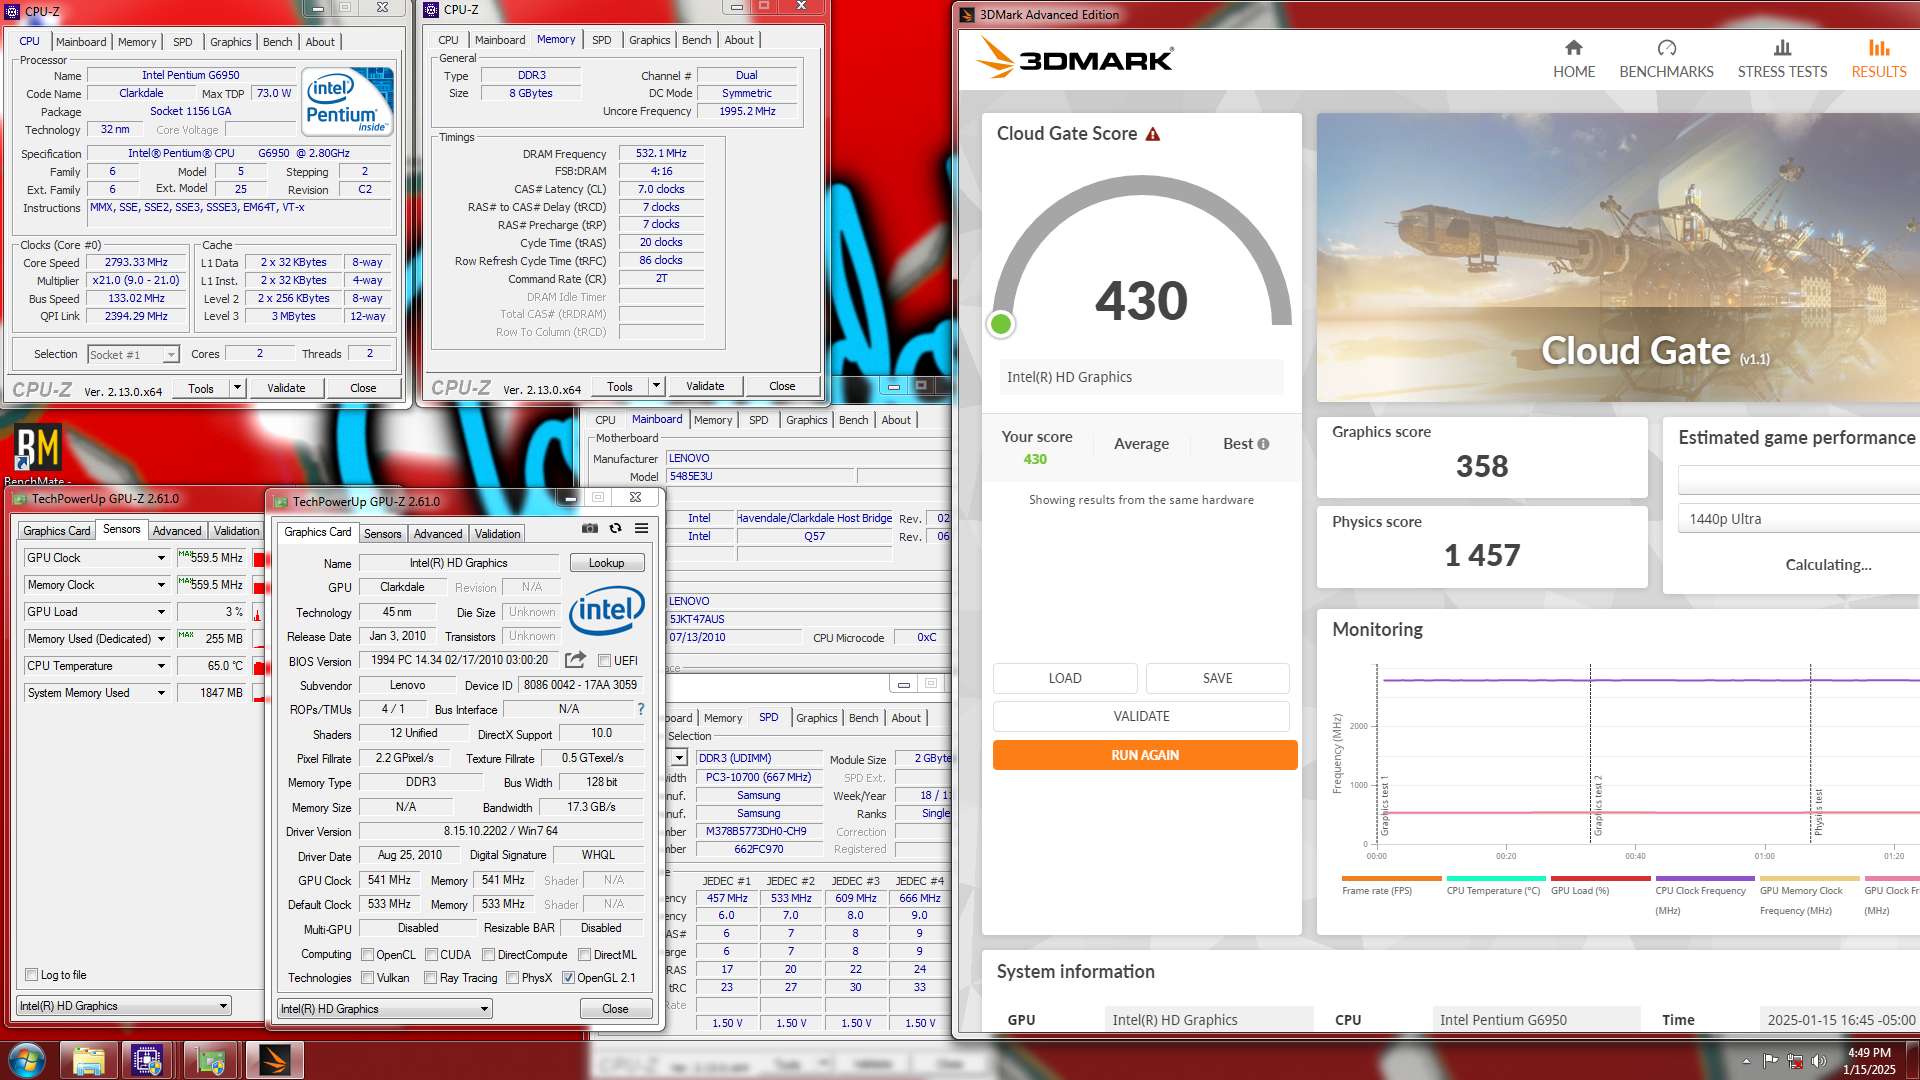The width and height of the screenshot is (1920, 1080).
Task: Open the SPD tab in the CPU-Z Timings window
Action: tap(601, 40)
